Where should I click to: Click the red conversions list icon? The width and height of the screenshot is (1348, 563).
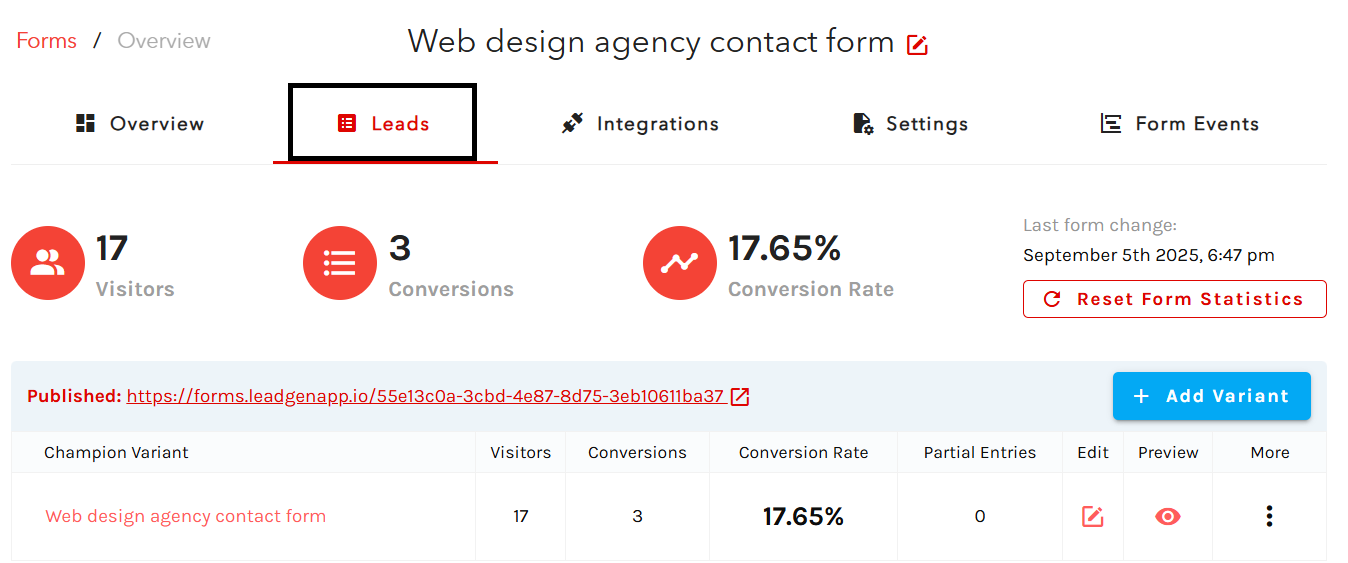[340, 263]
